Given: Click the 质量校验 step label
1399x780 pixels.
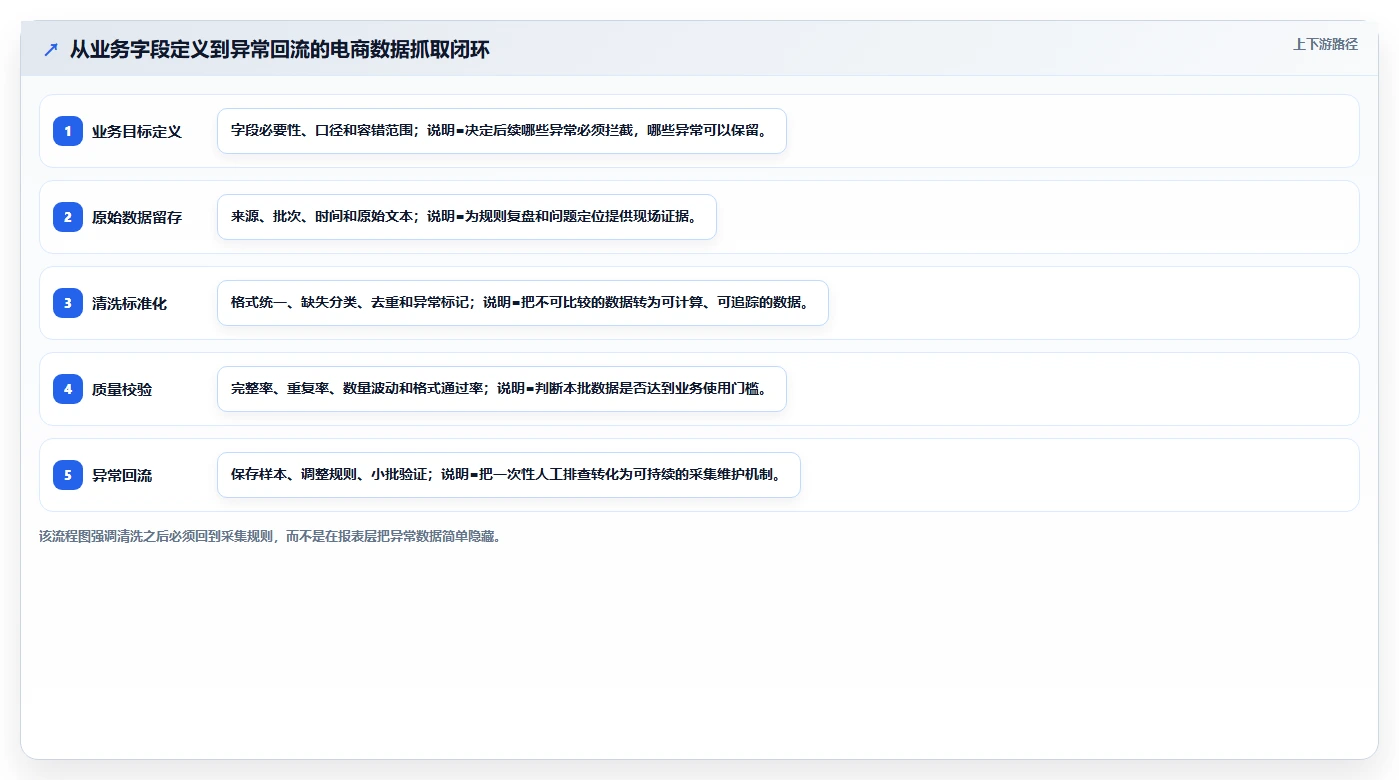Looking at the screenshot, I should click(x=122, y=390).
